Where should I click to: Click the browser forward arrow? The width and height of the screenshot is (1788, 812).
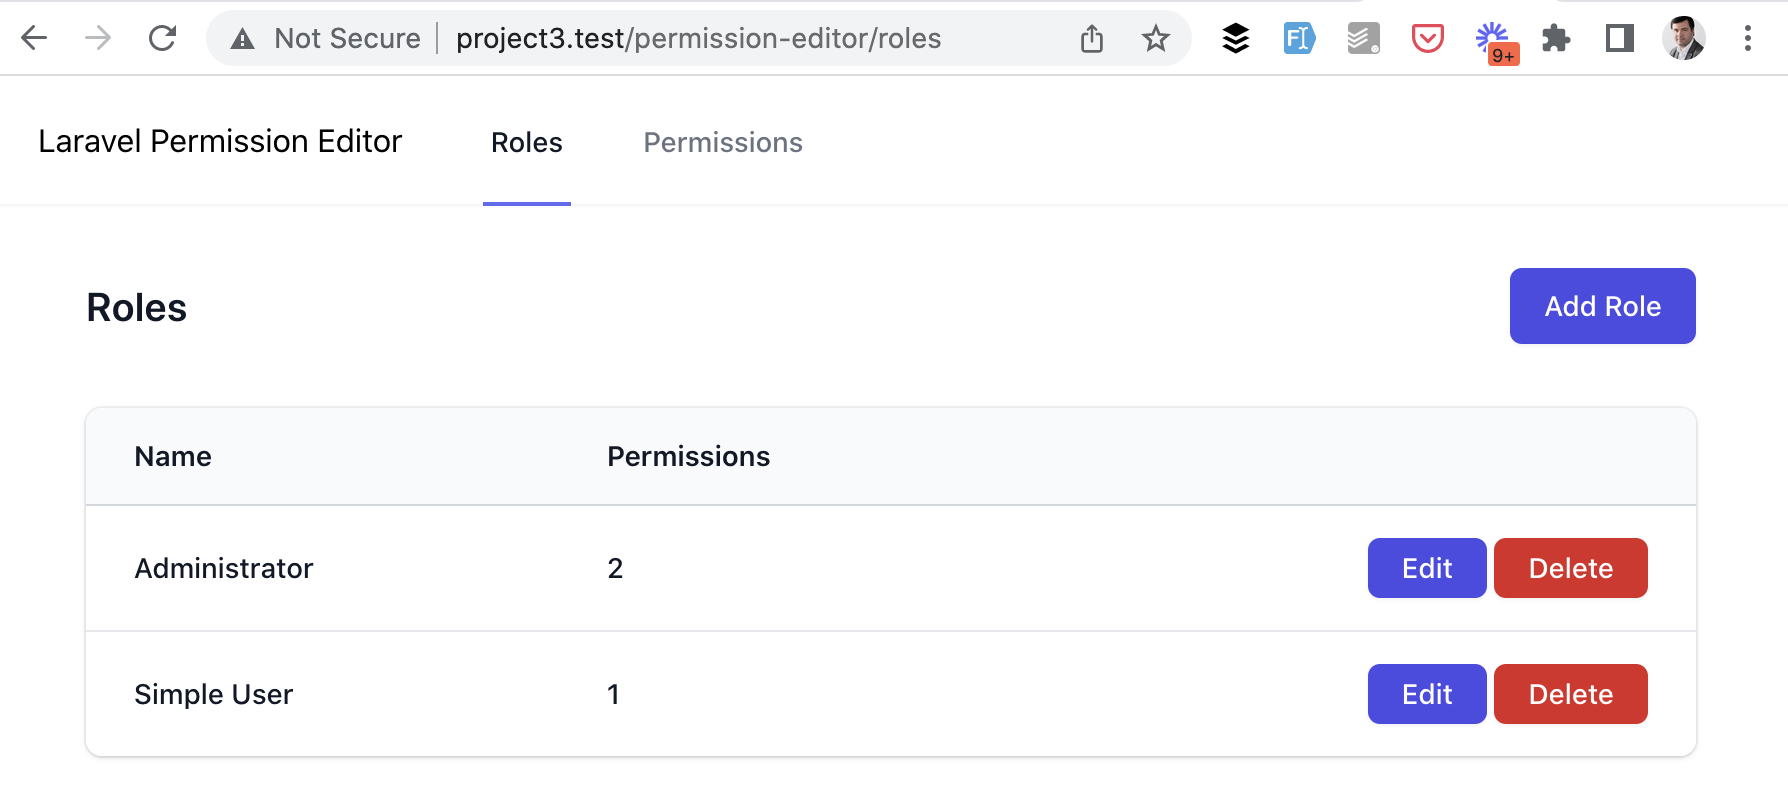[98, 39]
